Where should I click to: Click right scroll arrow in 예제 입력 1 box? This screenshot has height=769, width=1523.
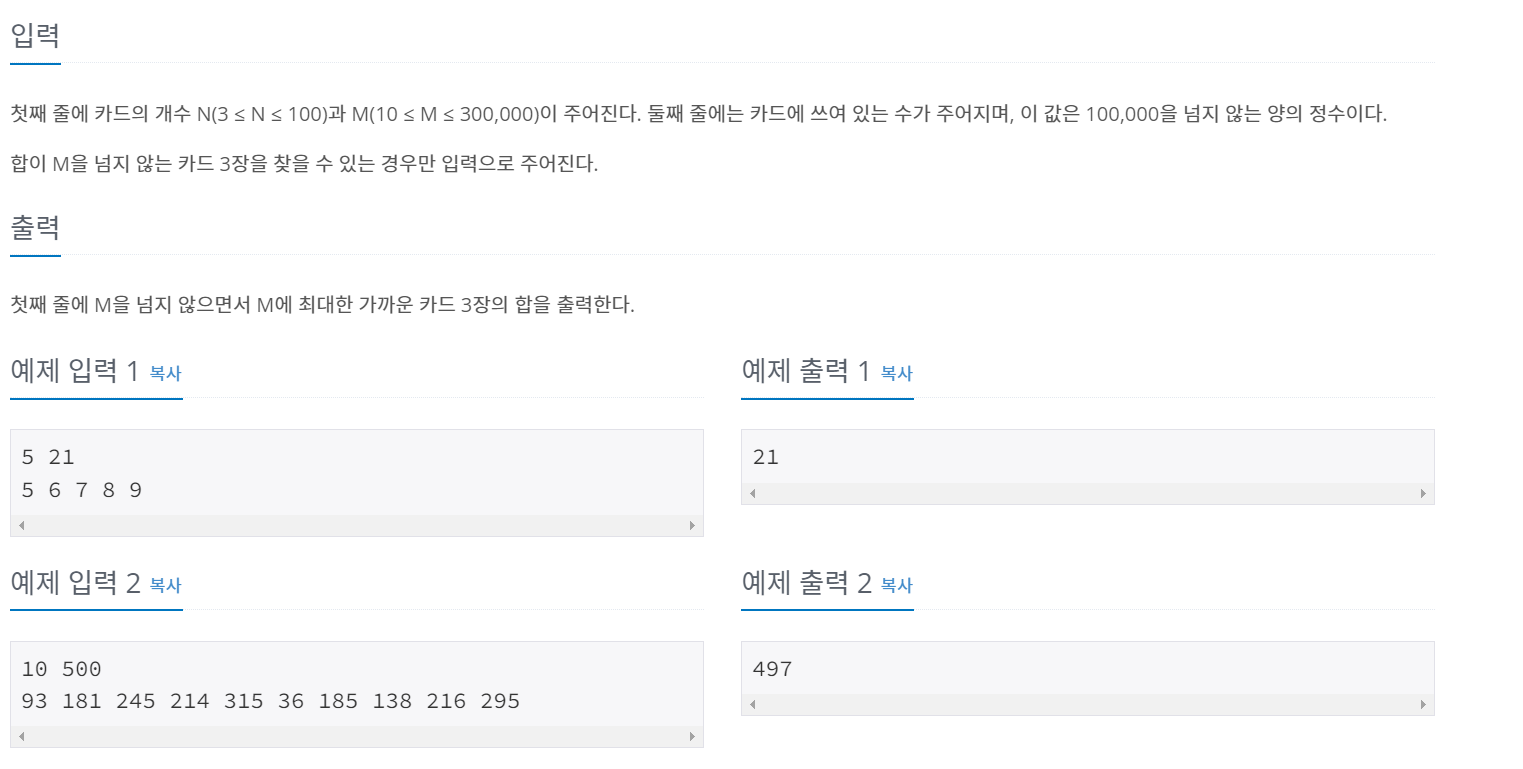(x=692, y=525)
